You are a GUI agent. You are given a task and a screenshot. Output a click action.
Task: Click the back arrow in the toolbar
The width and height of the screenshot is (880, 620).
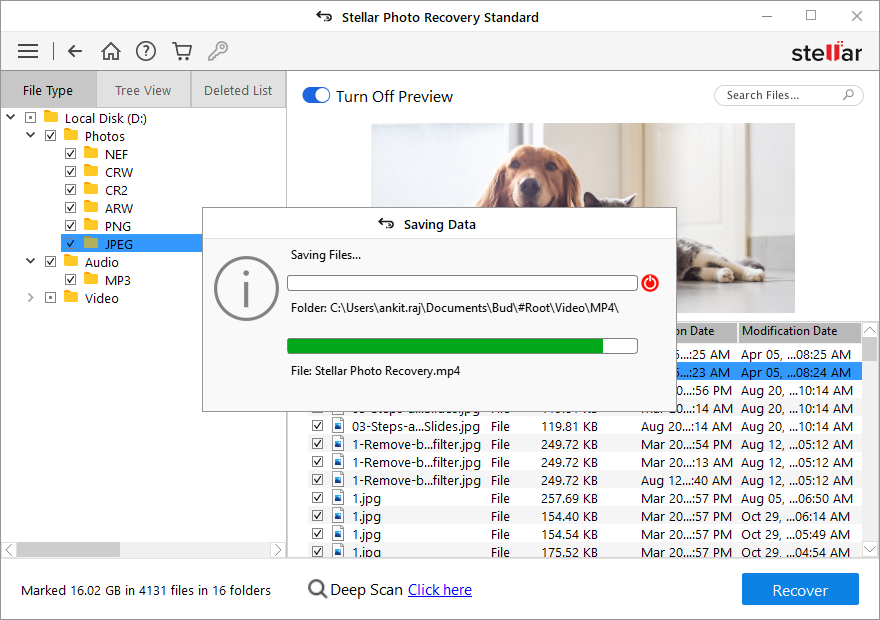coord(75,50)
